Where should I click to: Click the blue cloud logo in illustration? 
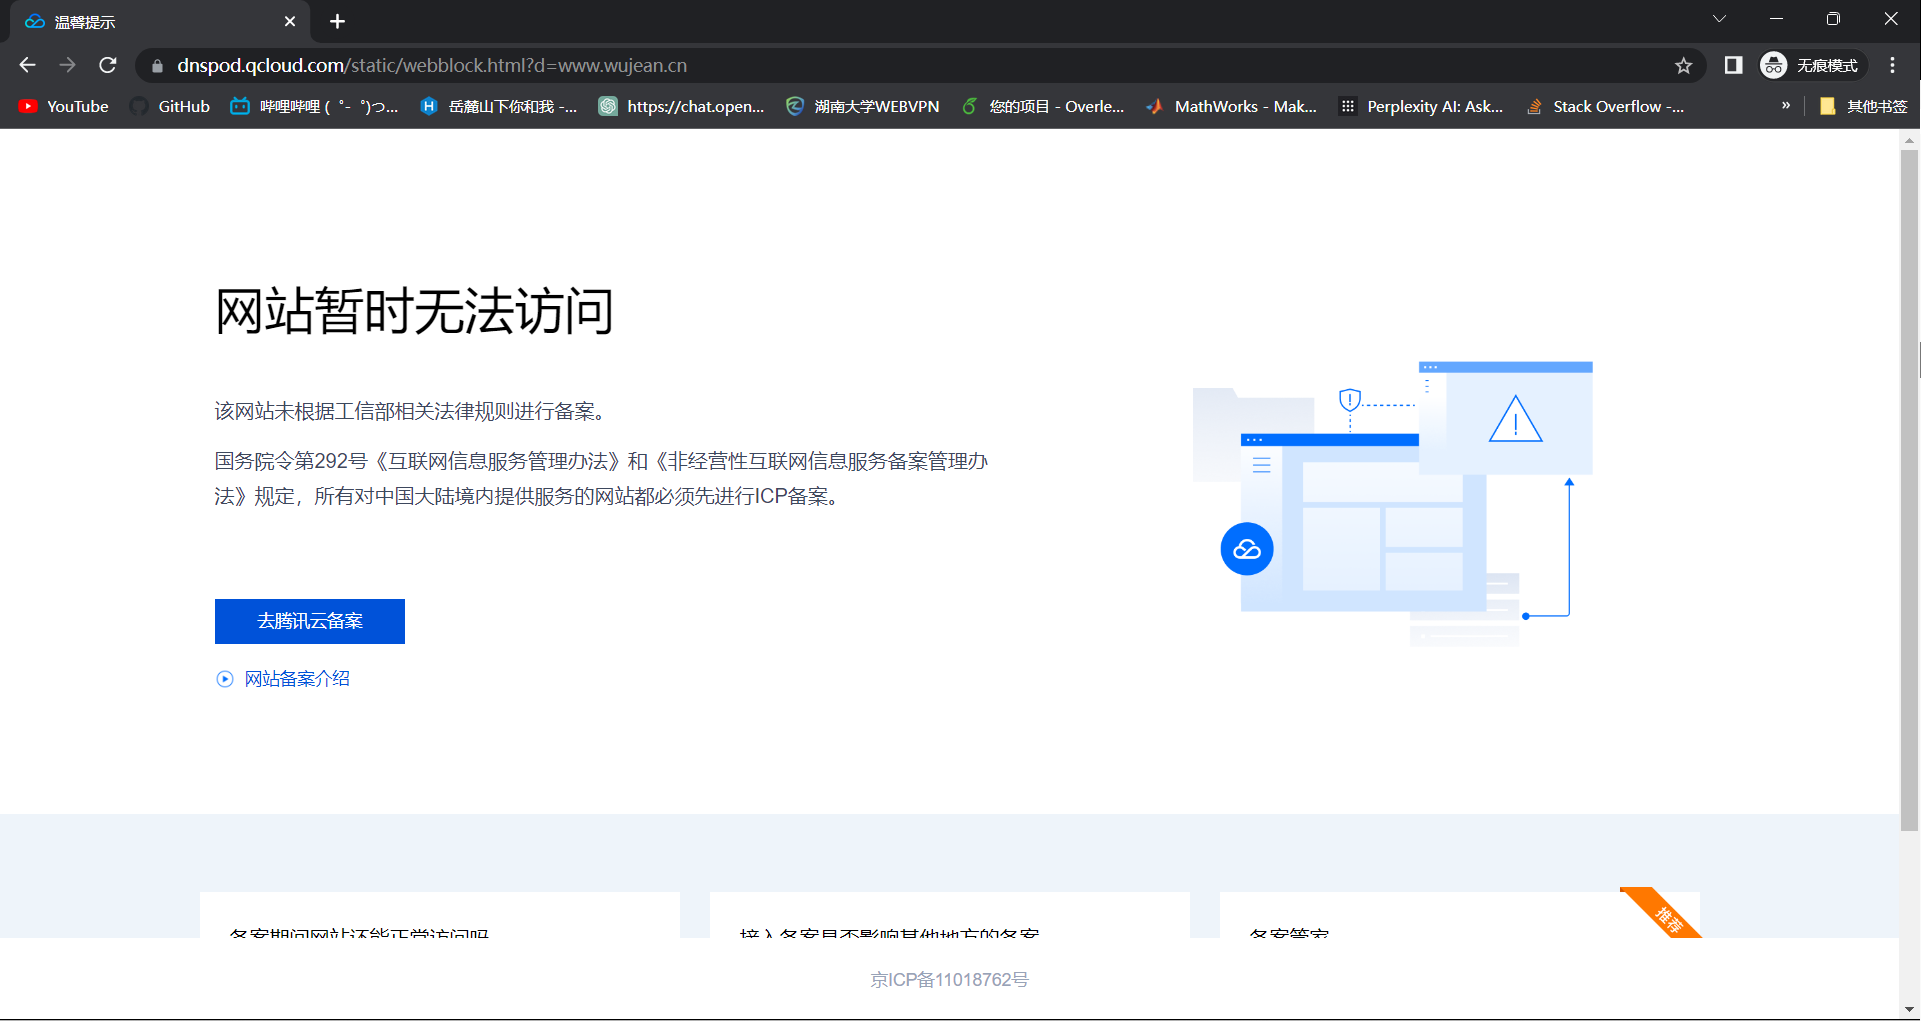point(1247,549)
